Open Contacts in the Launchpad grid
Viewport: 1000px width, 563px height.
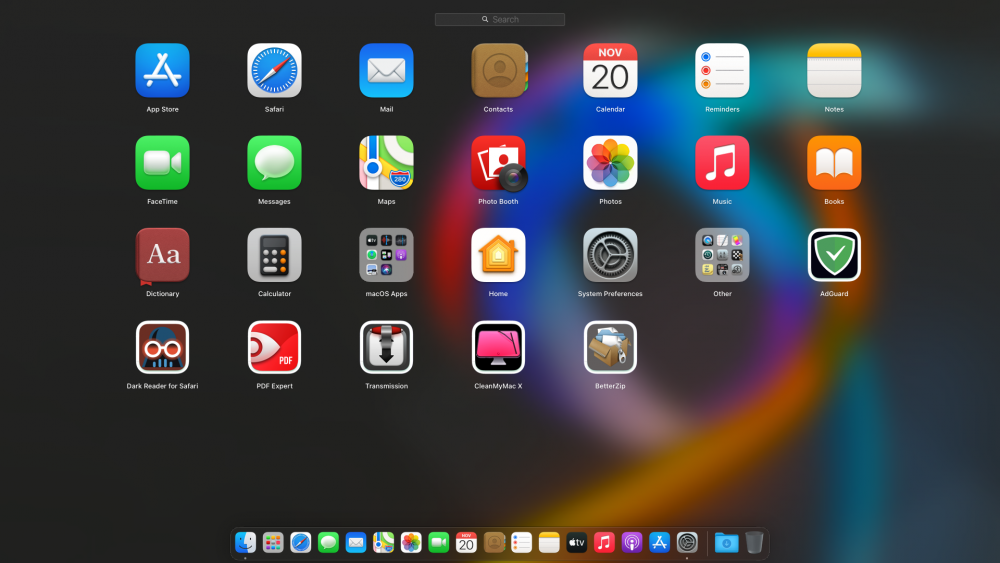point(498,71)
